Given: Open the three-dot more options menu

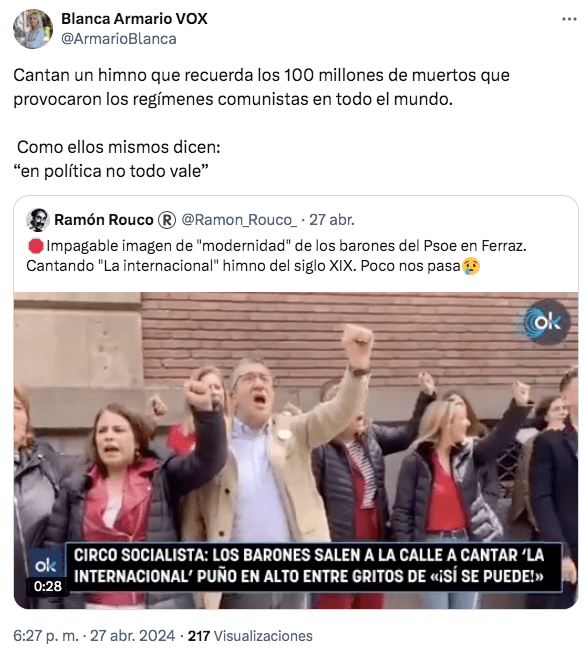Looking at the screenshot, I should point(569,19).
